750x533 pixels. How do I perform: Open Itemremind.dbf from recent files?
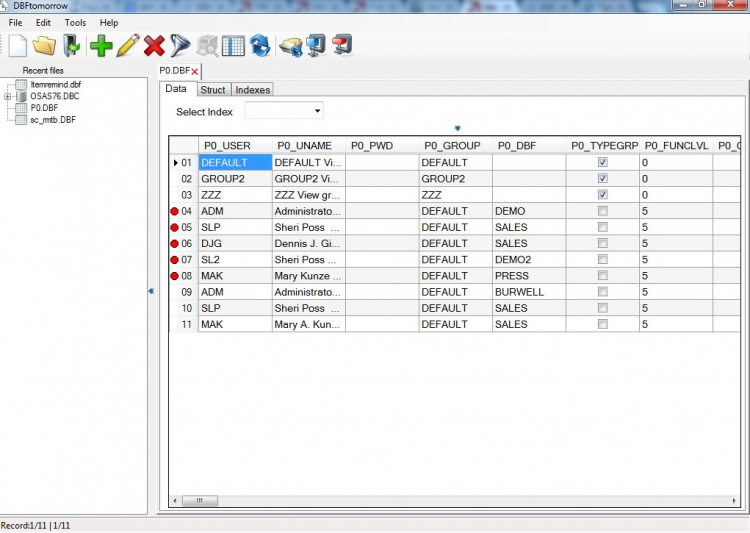coord(56,85)
